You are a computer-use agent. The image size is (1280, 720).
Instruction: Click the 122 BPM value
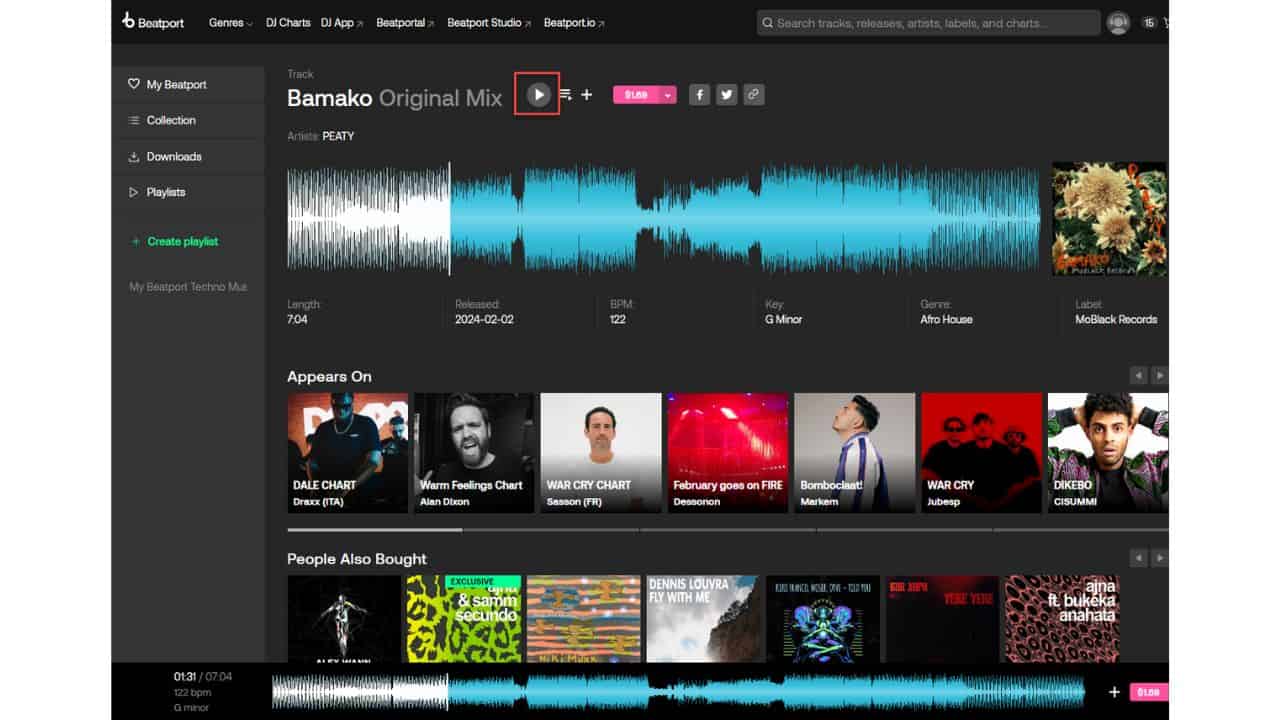[x=618, y=319]
